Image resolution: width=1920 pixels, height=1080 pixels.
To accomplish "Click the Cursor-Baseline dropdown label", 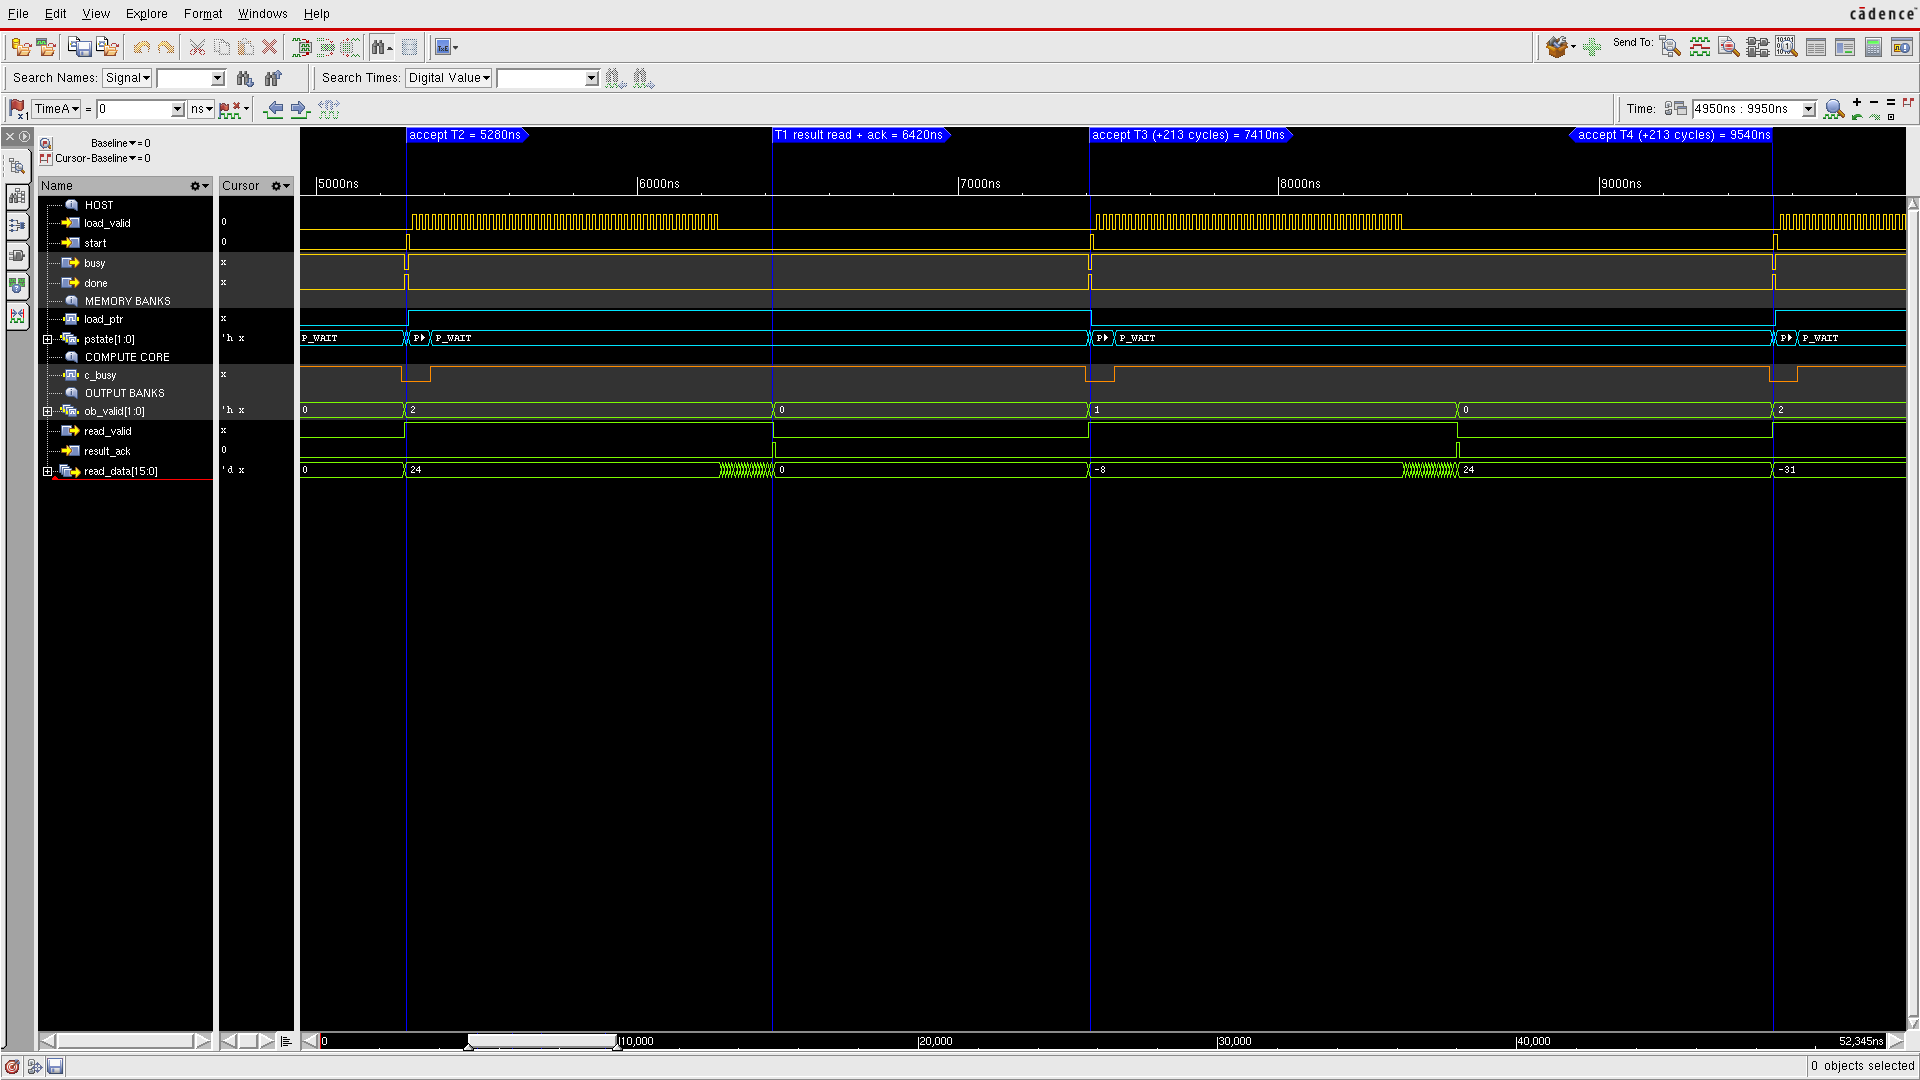I will click(95, 158).
